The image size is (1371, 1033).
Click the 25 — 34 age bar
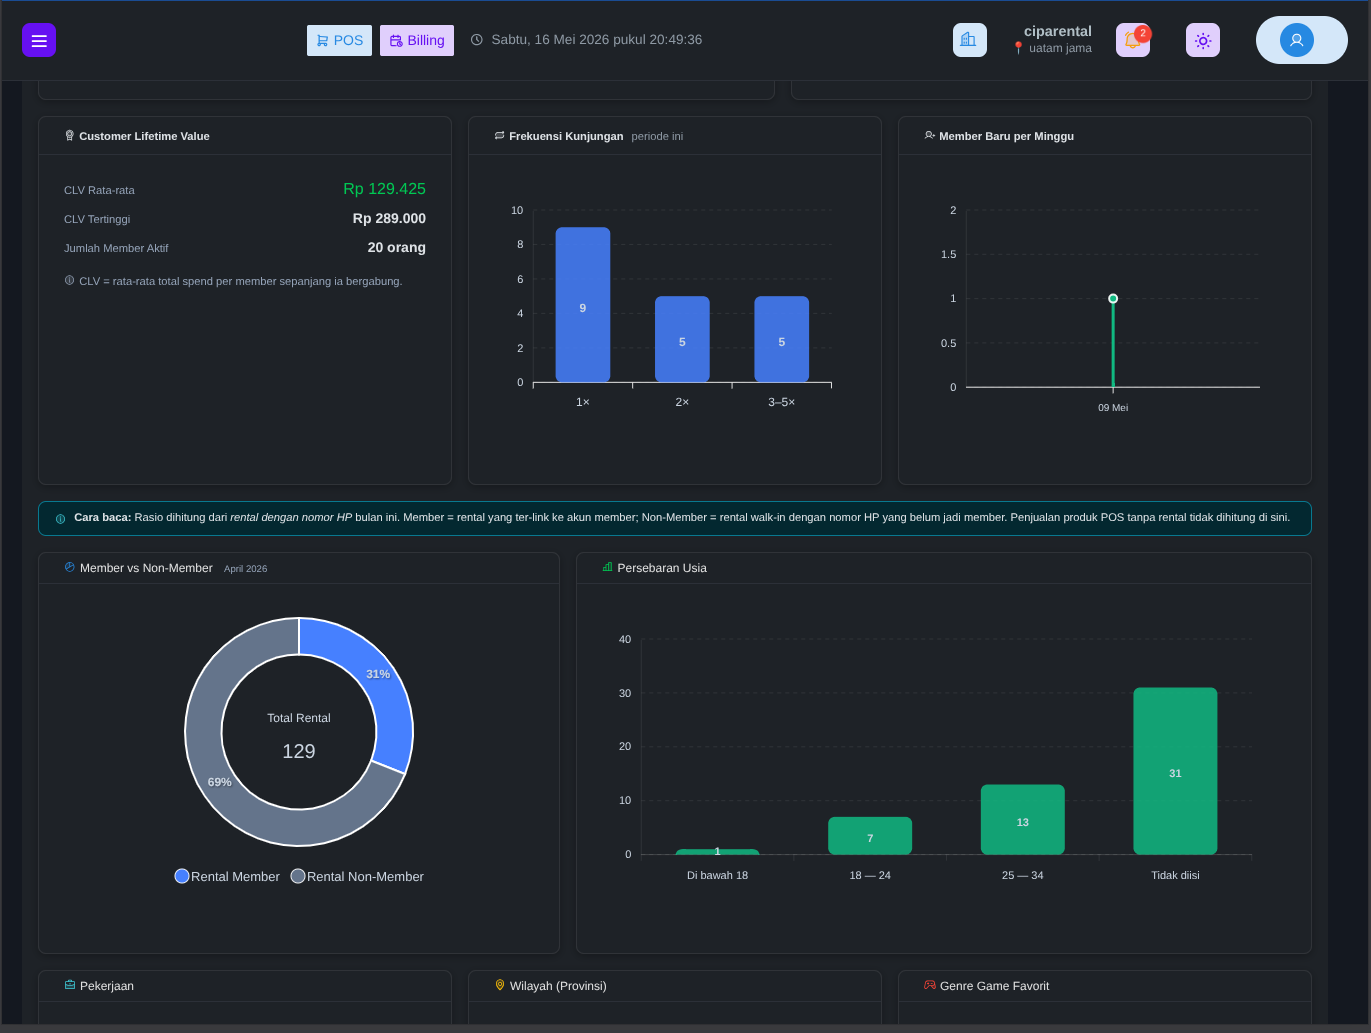pyautogui.click(x=1023, y=819)
